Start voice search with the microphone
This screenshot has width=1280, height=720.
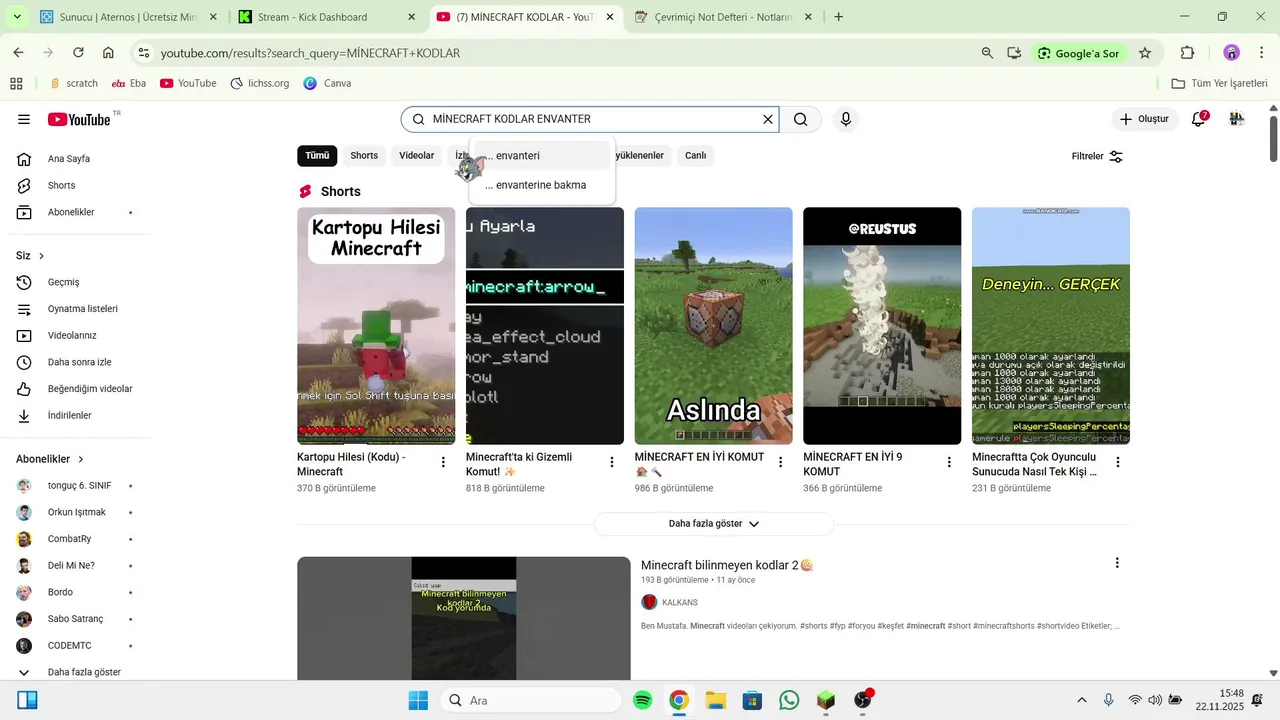pyautogui.click(x=846, y=120)
